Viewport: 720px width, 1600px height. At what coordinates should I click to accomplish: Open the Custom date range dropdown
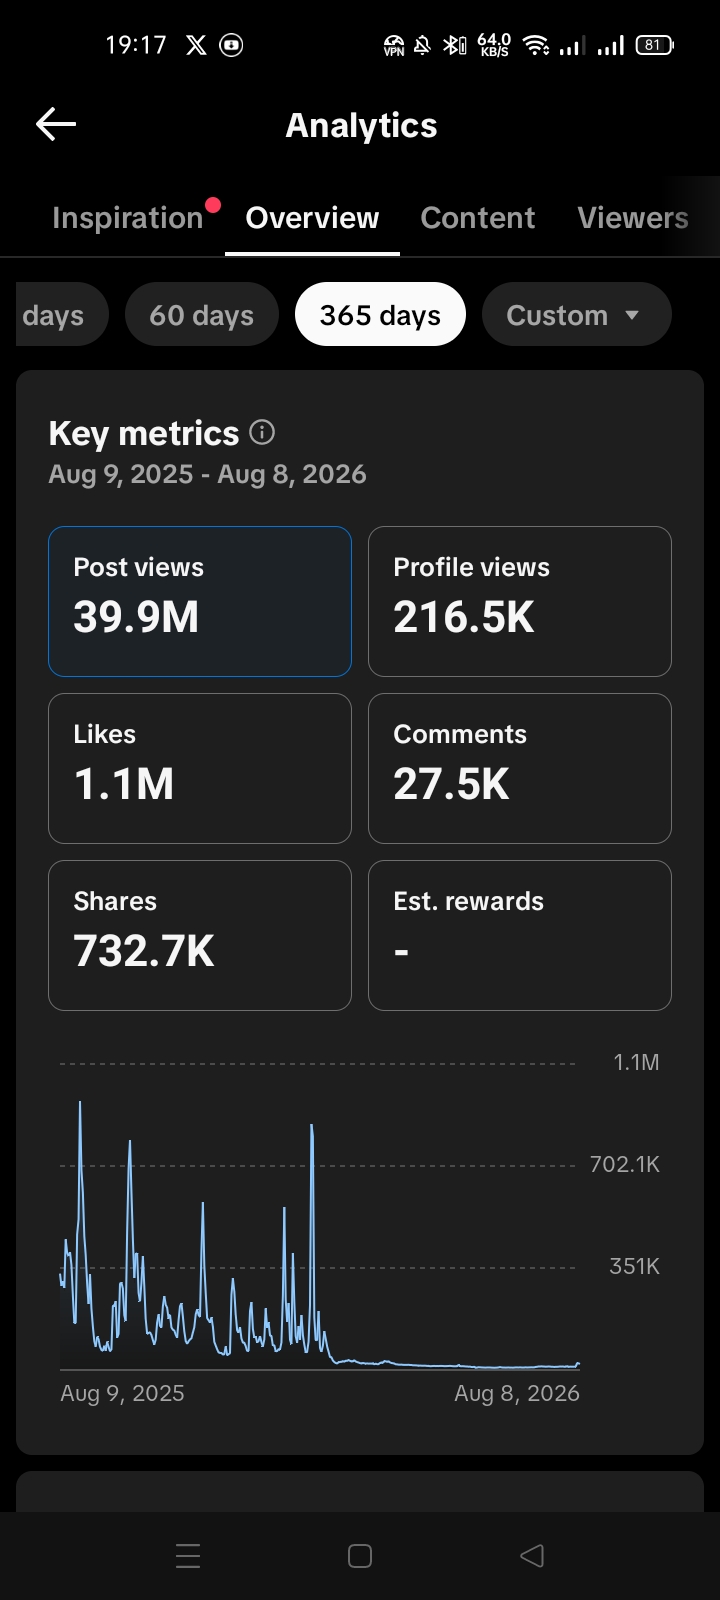(576, 314)
